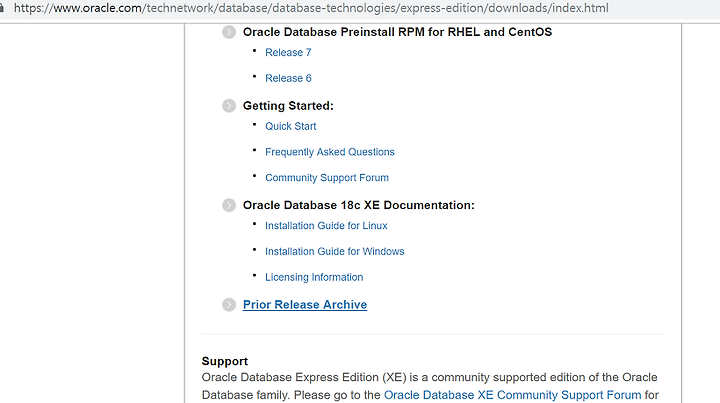Open Installation Guide for Linux
This screenshot has height=403, width=720.
pyautogui.click(x=326, y=226)
